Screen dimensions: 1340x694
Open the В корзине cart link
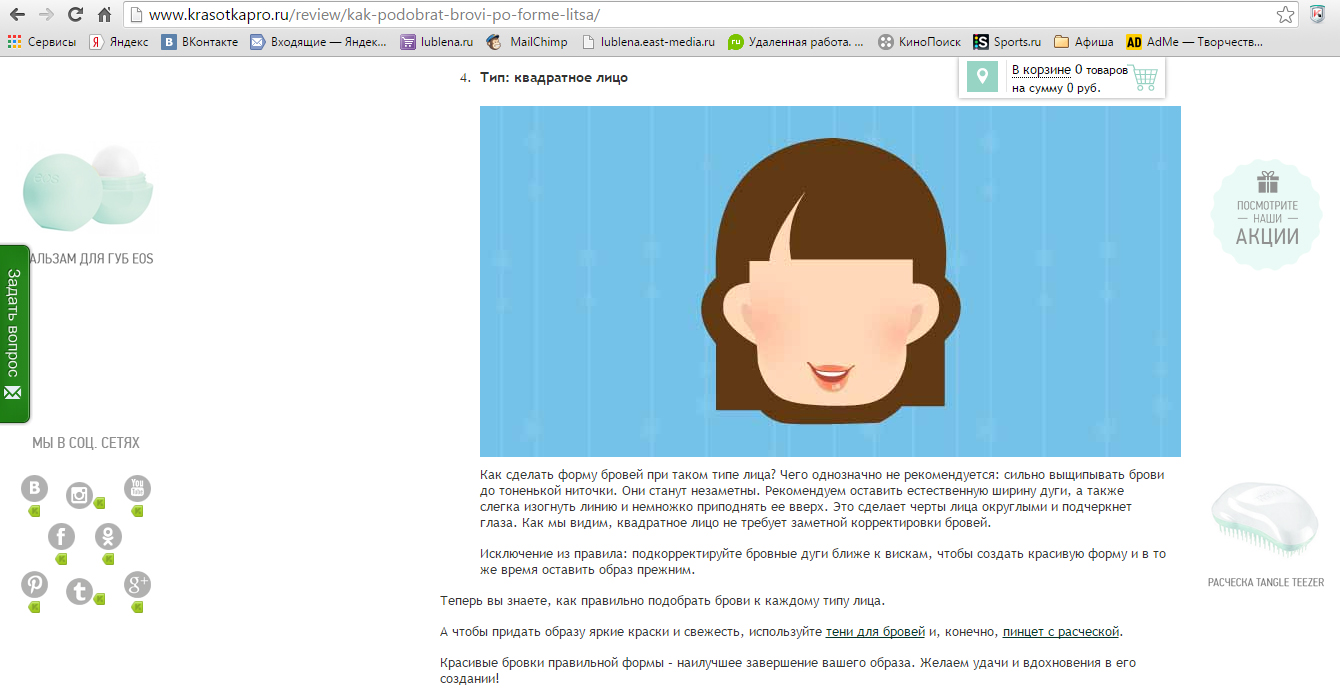[x=1041, y=70]
